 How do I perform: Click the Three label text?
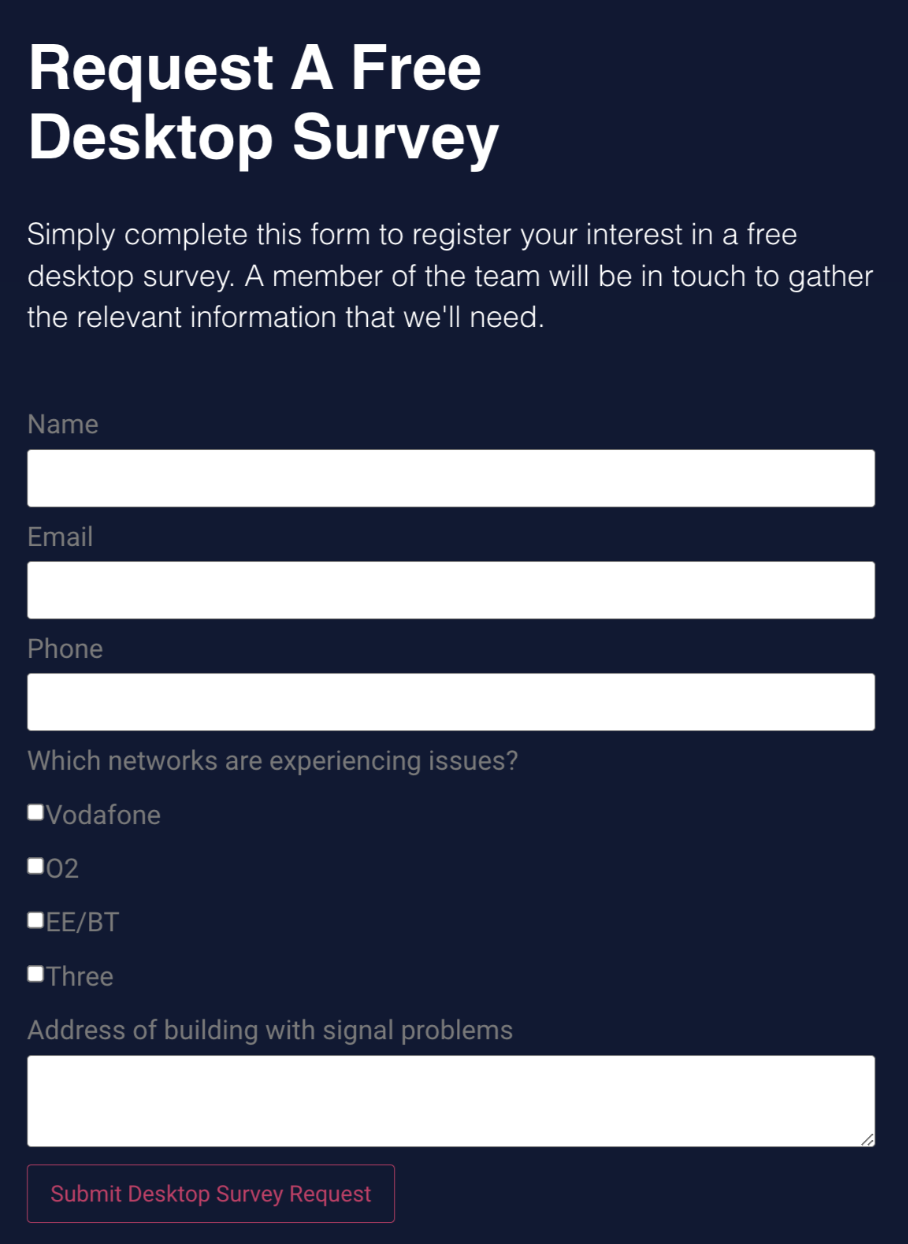(79, 976)
